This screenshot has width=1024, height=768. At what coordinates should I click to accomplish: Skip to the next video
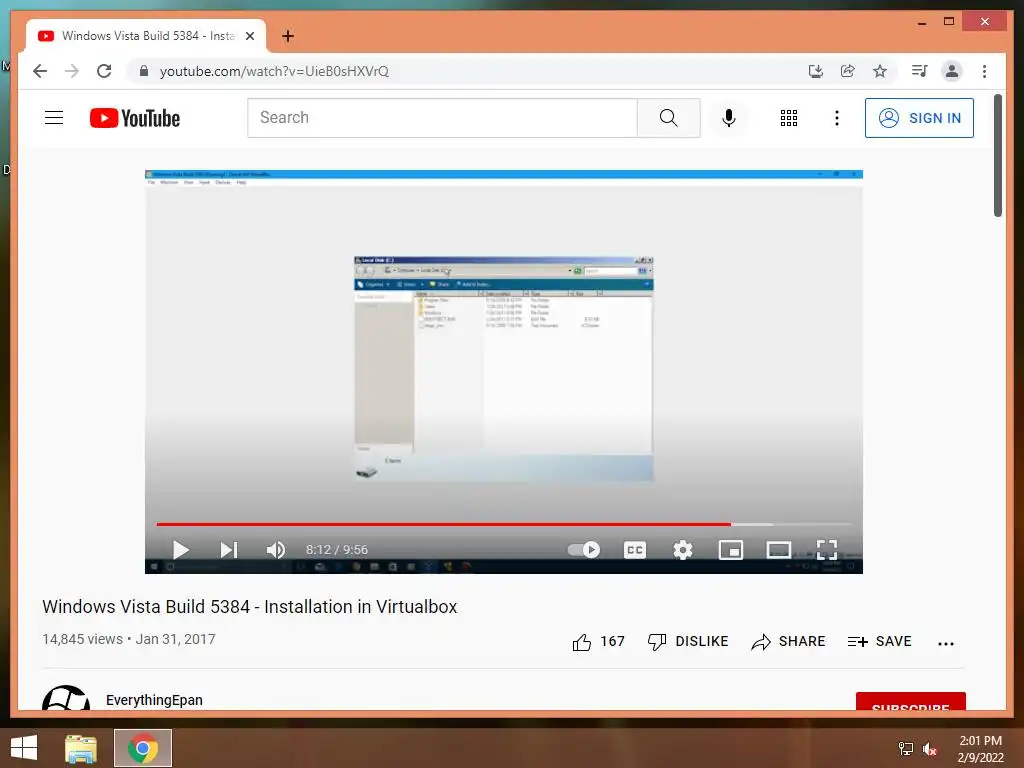click(229, 550)
